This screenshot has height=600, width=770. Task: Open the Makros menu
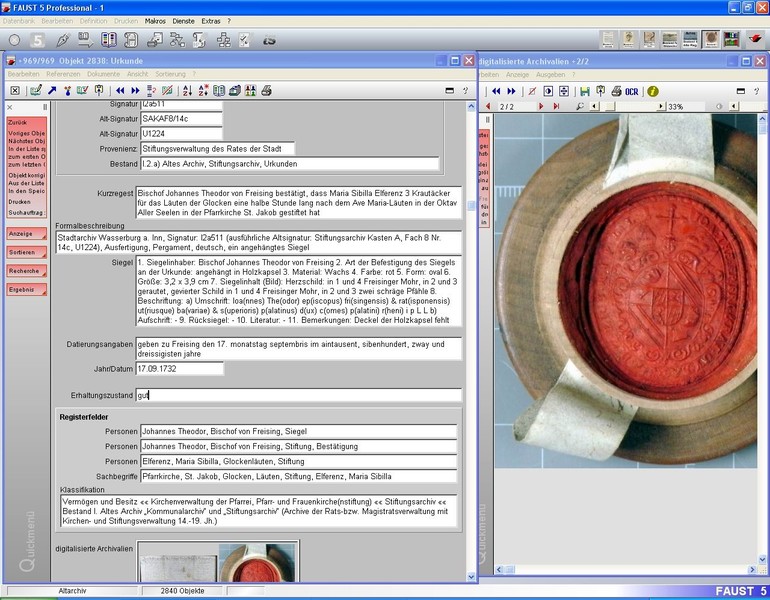[155, 21]
